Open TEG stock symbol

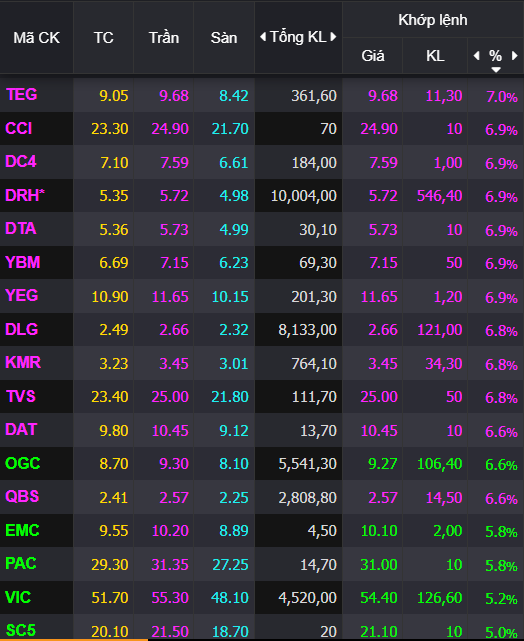pos(22,95)
